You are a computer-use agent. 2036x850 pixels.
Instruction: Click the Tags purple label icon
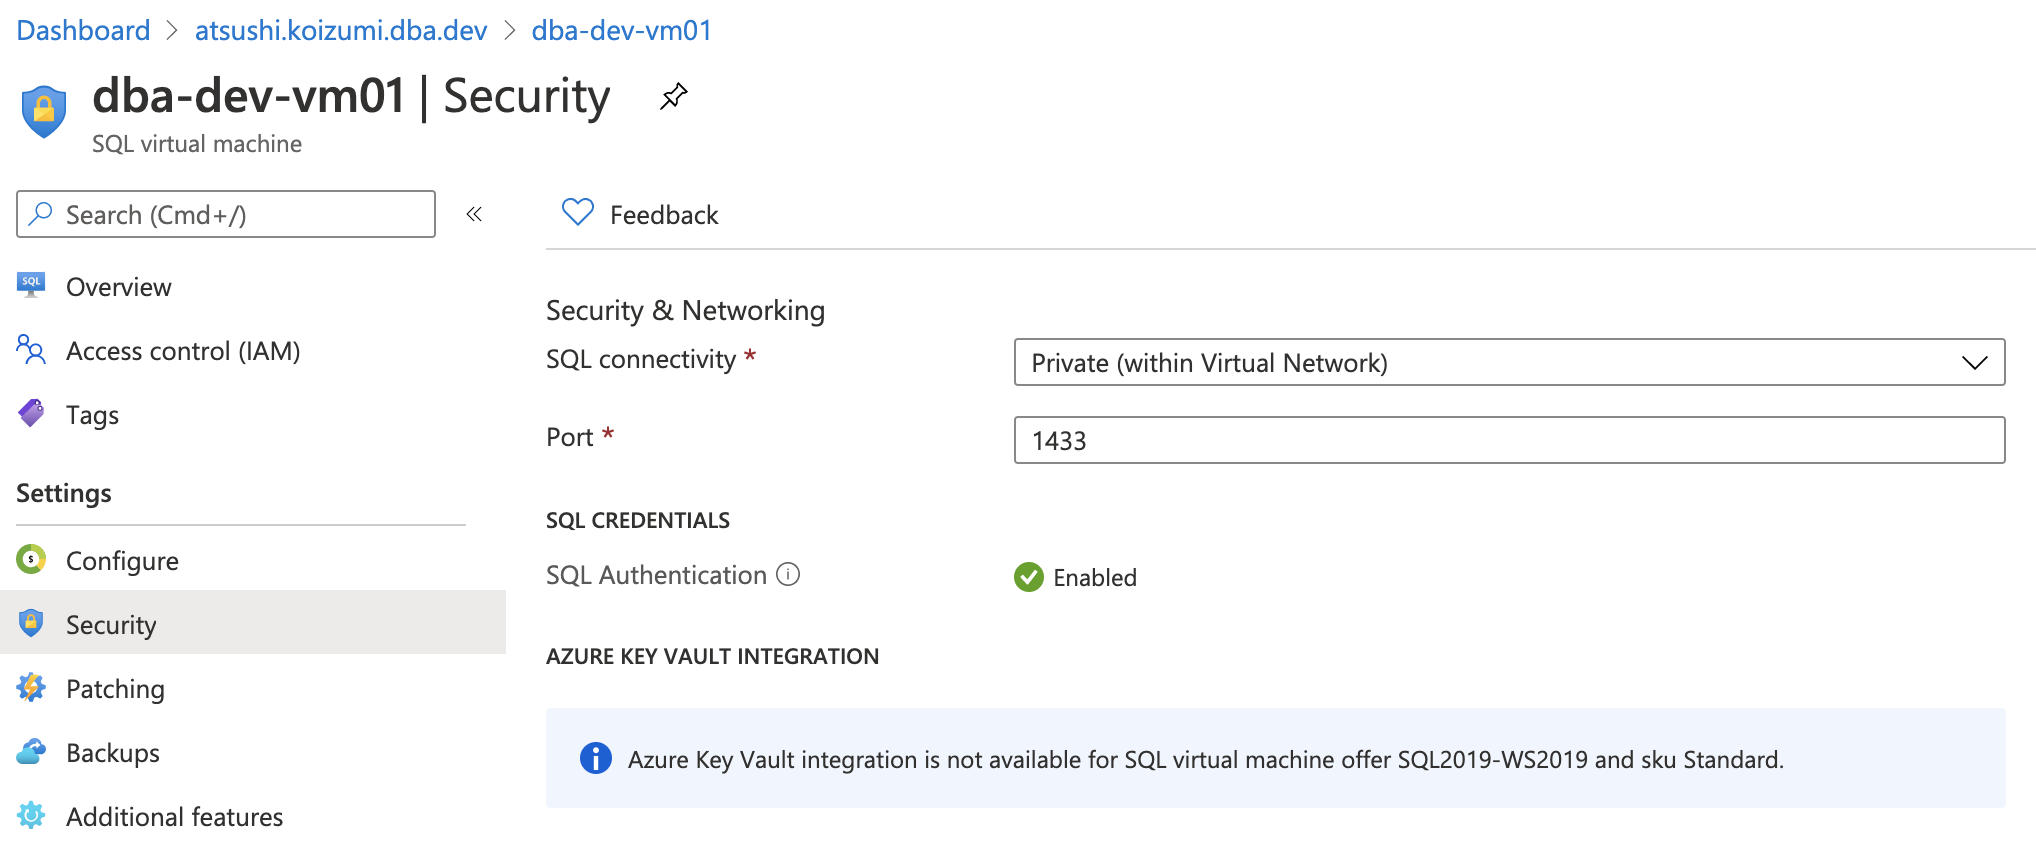click(x=32, y=414)
